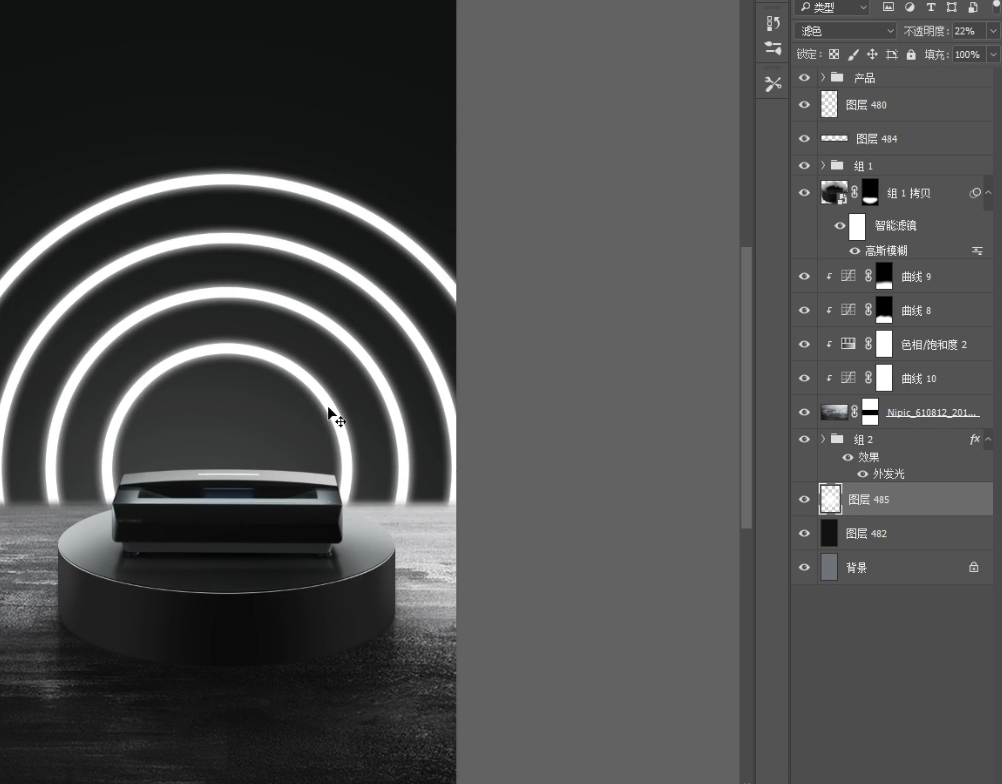Screen dimensions: 1002x784
Task: Lock image pixels brush icon
Action: (853, 54)
